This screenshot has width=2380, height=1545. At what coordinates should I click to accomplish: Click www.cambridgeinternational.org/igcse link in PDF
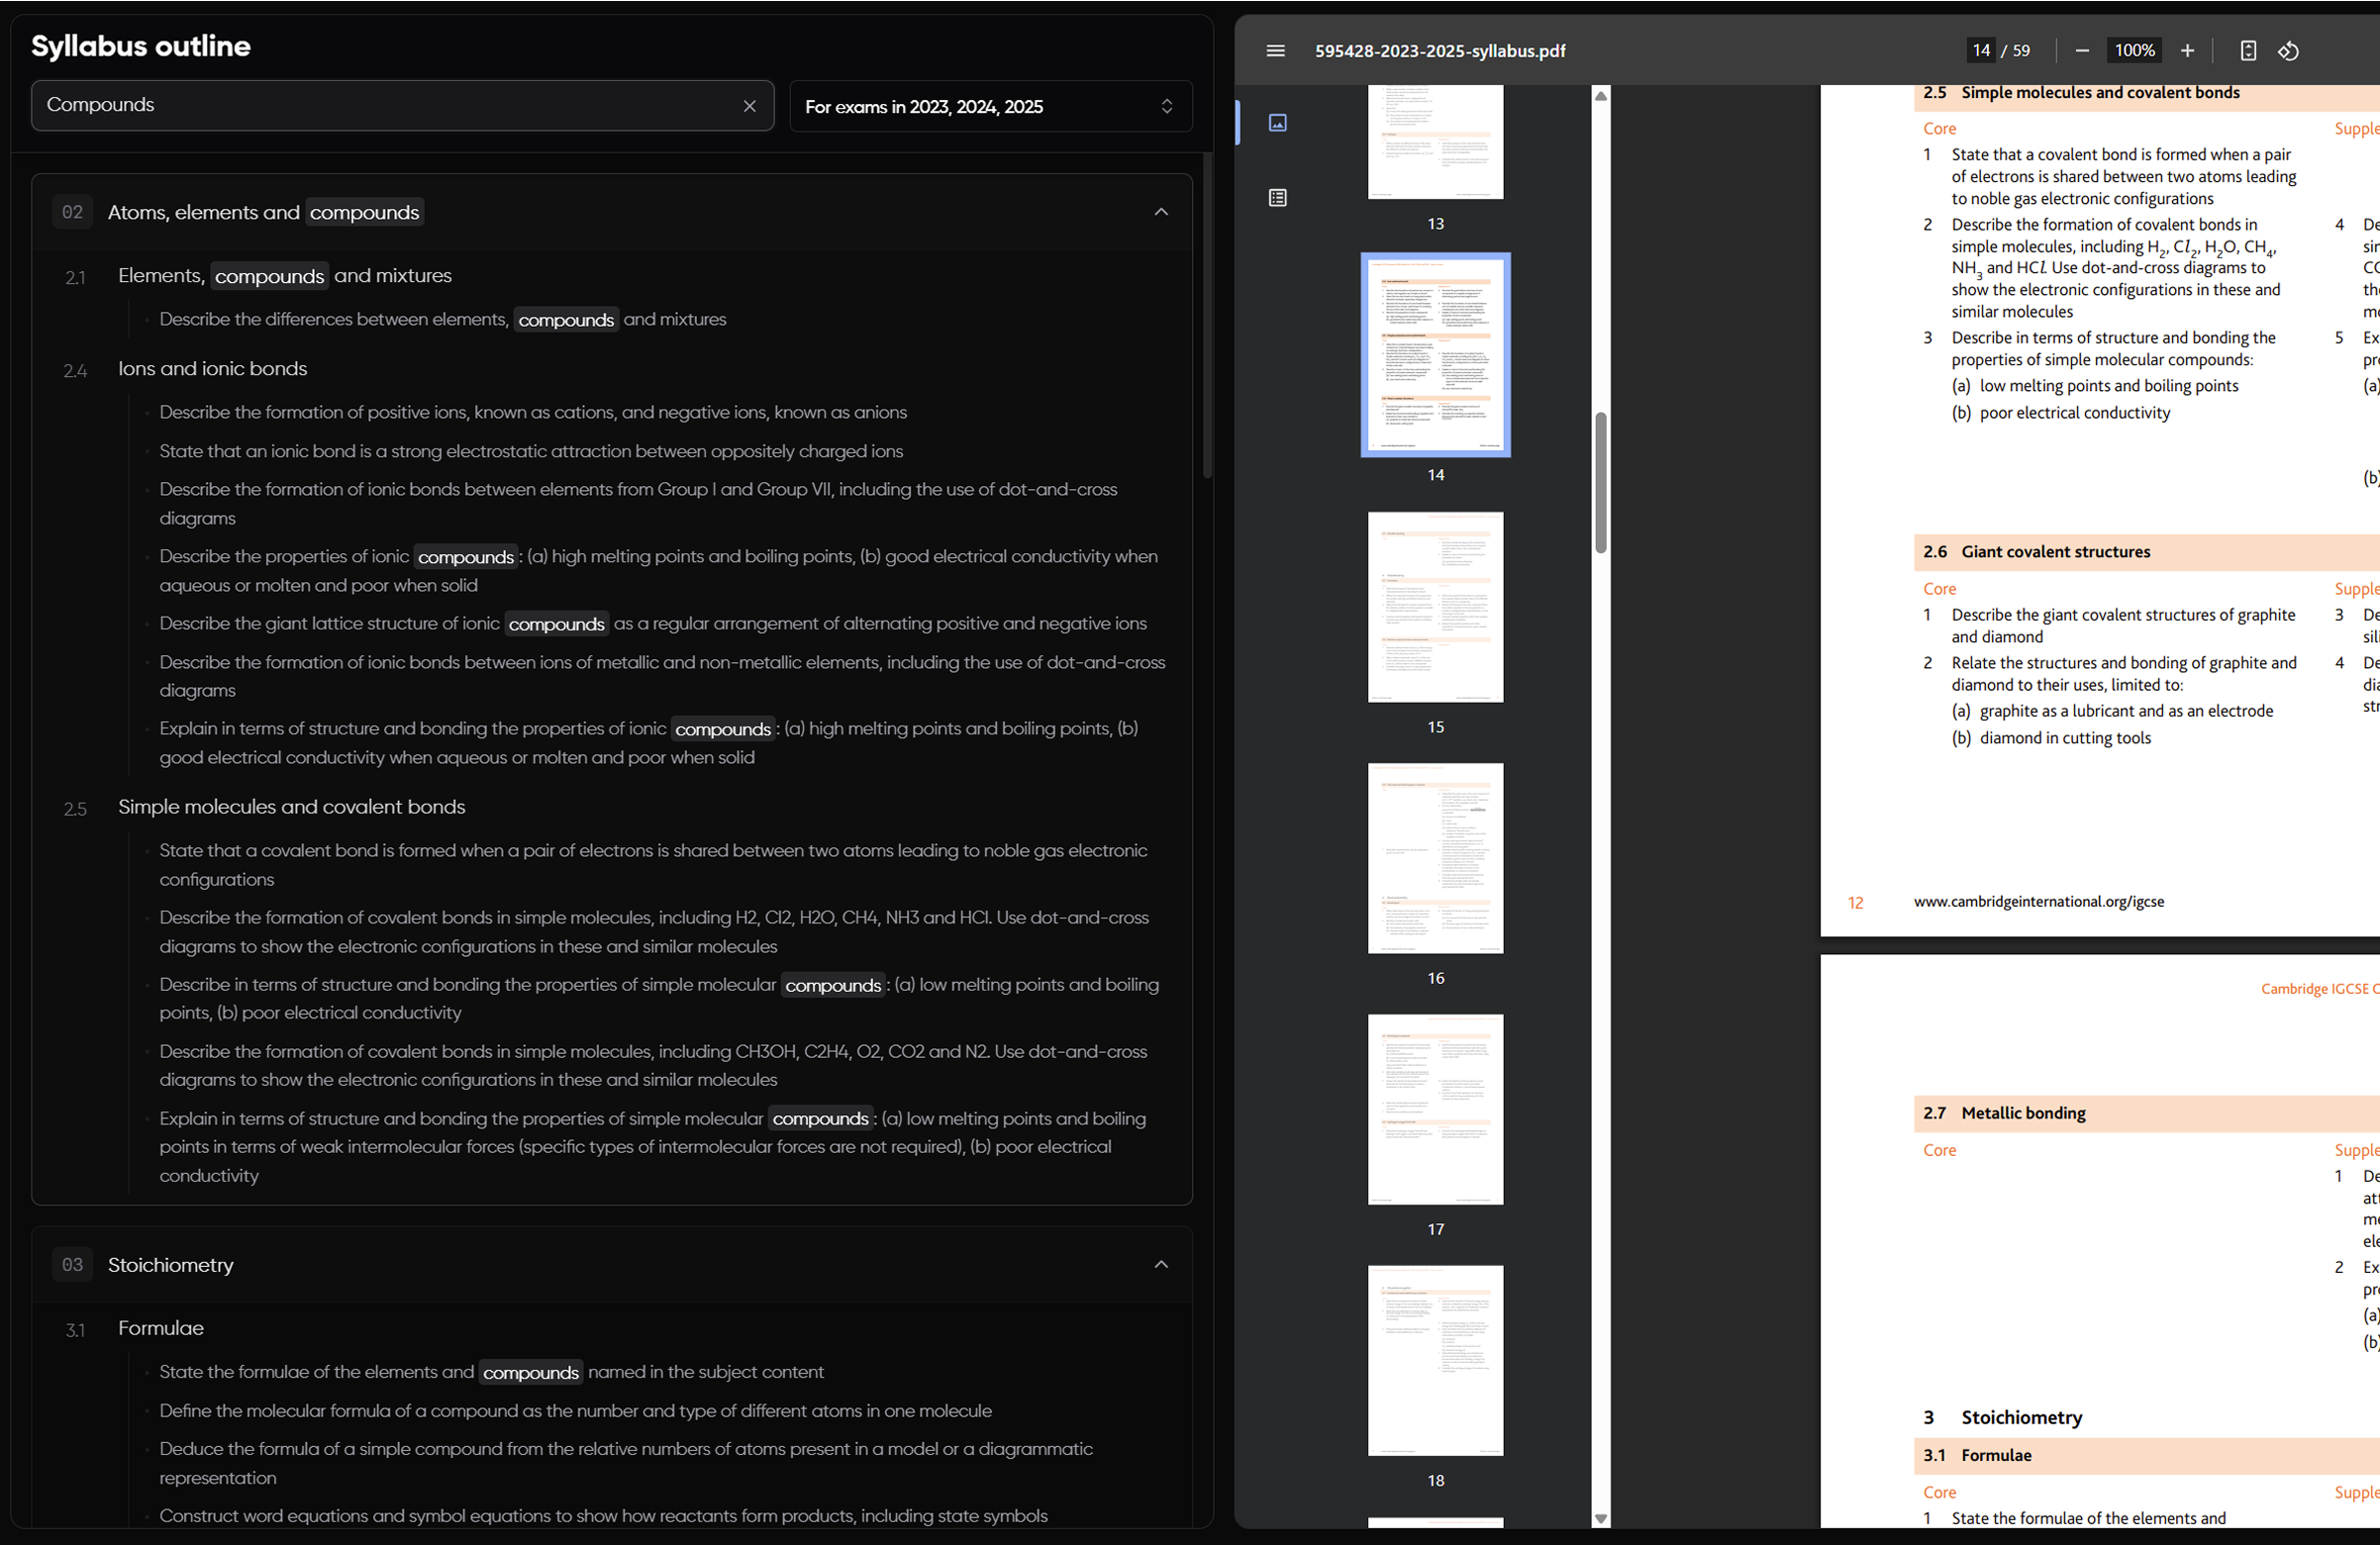[2038, 902]
